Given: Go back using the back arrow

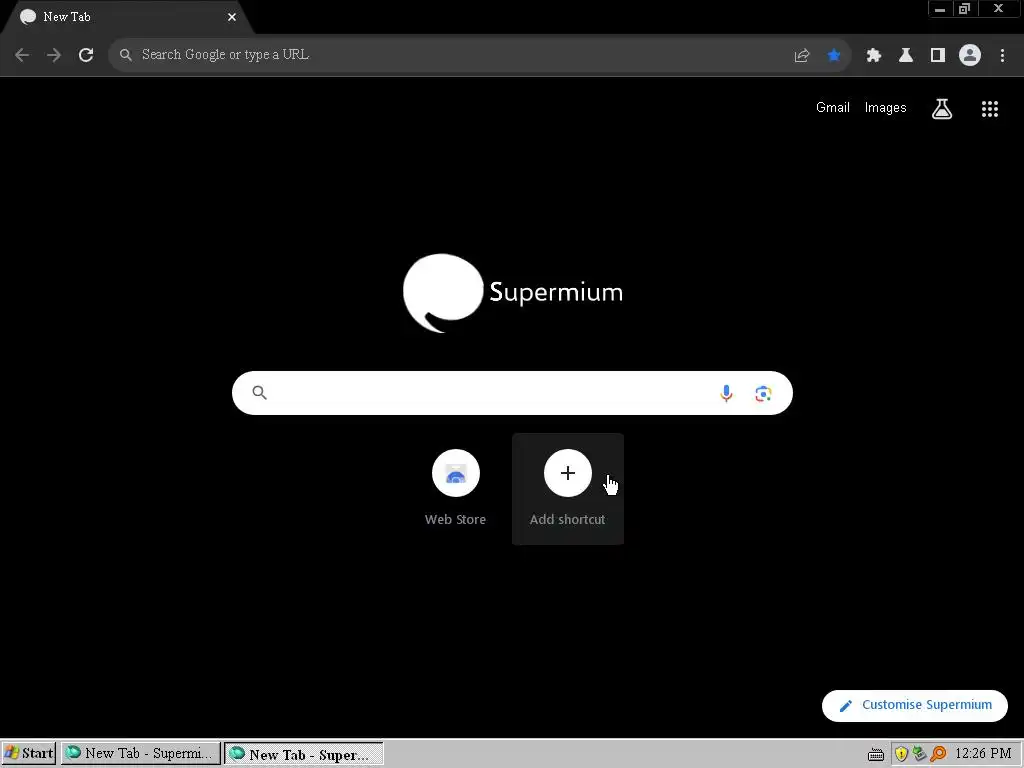Looking at the screenshot, I should 22,55.
